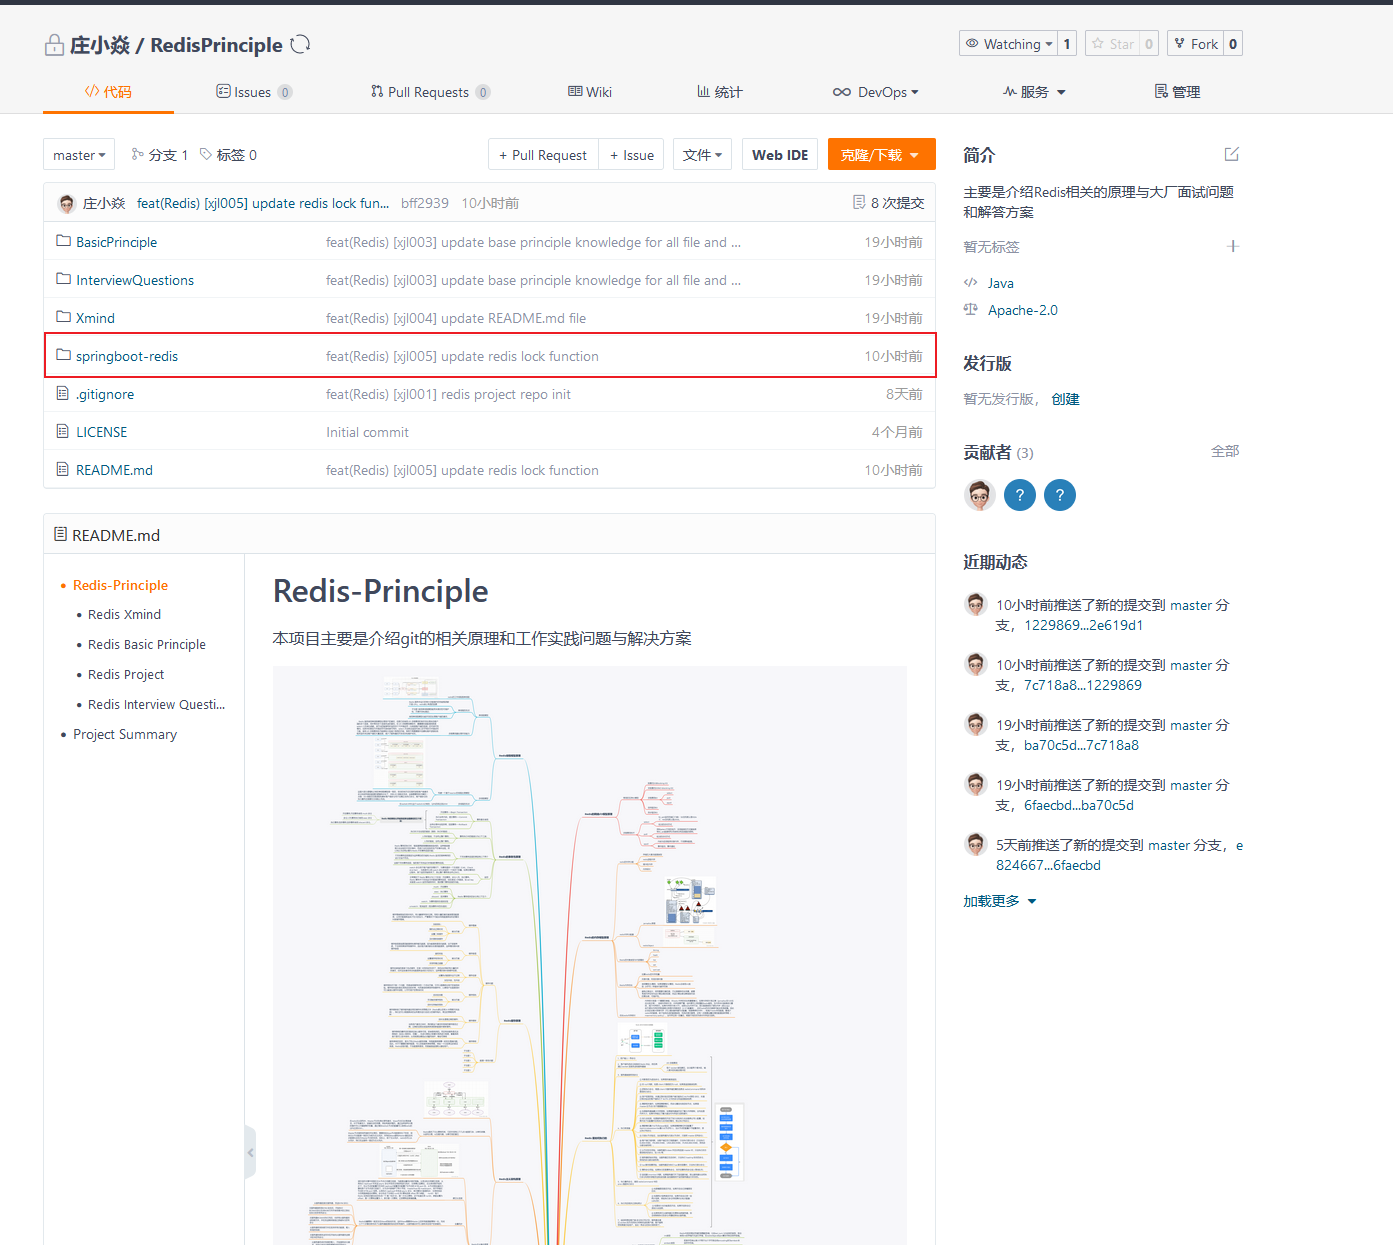This screenshot has height=1245, width=1393.
Task: Add a tag with the plus icon beside 暂无标签
Action: (1233, 246)
